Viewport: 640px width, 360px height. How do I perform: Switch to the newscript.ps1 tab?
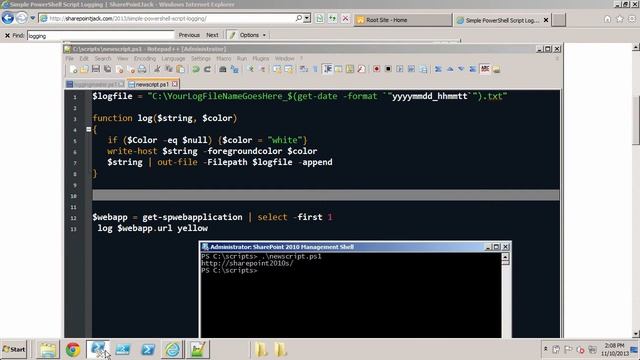152,84
